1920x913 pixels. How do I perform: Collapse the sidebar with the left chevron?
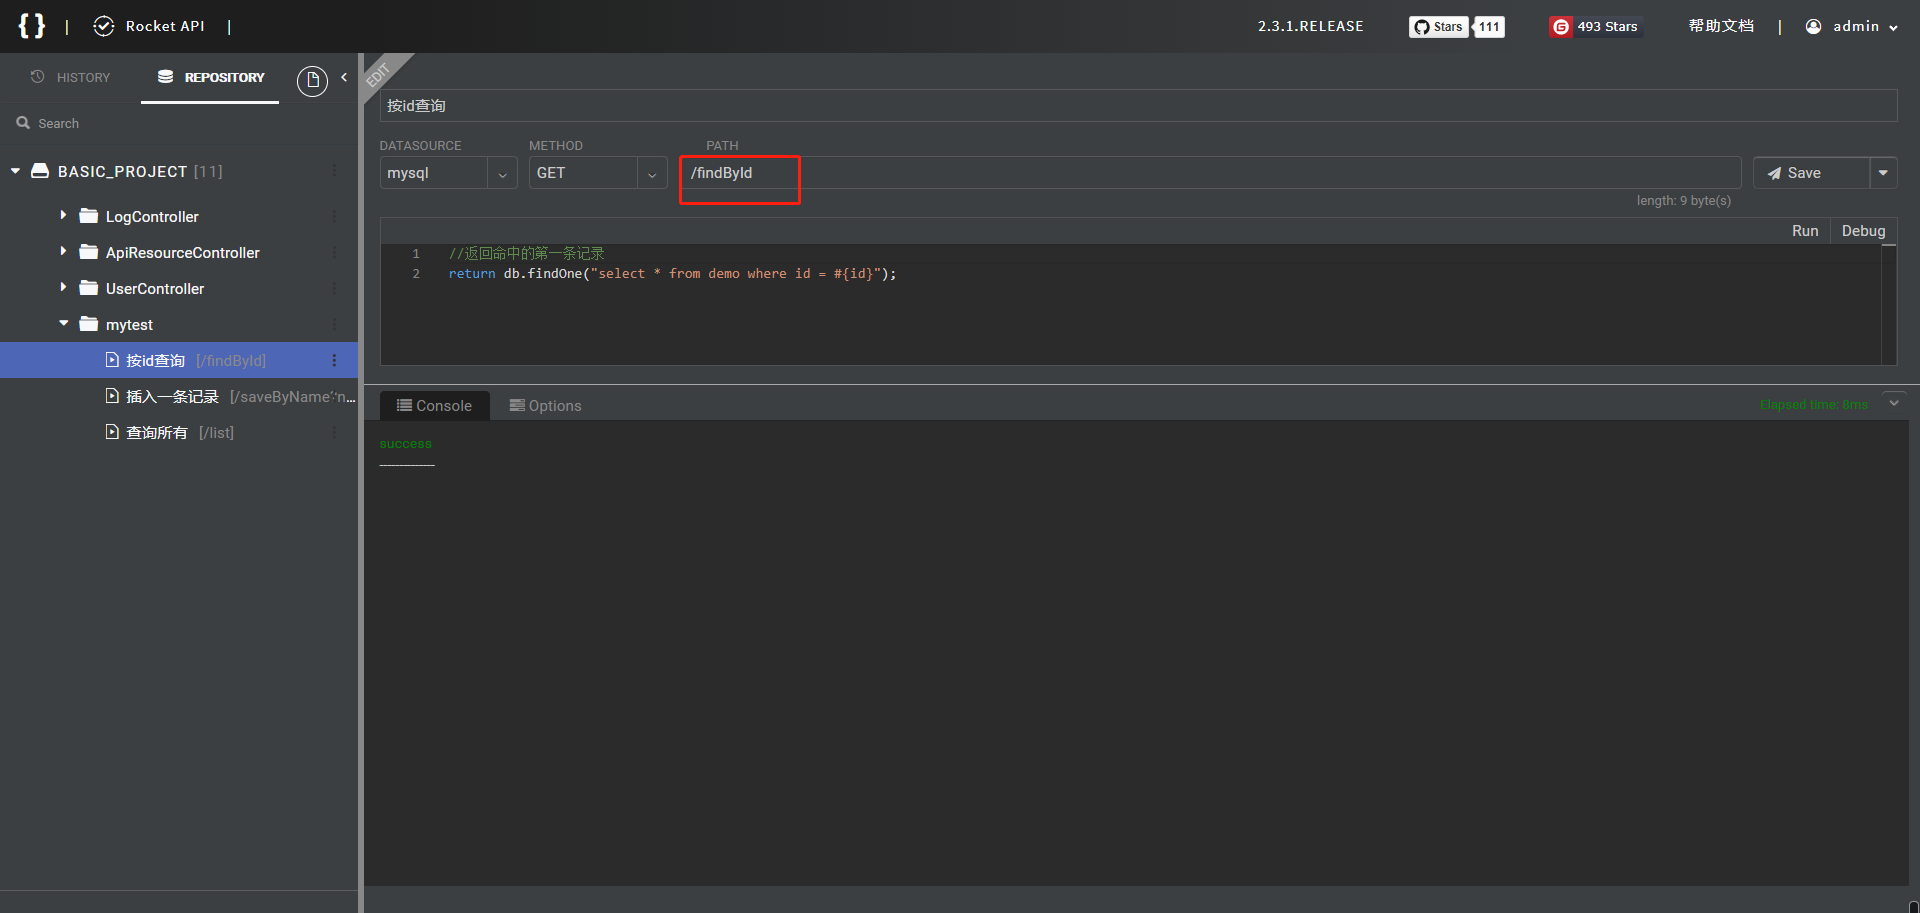344,77
